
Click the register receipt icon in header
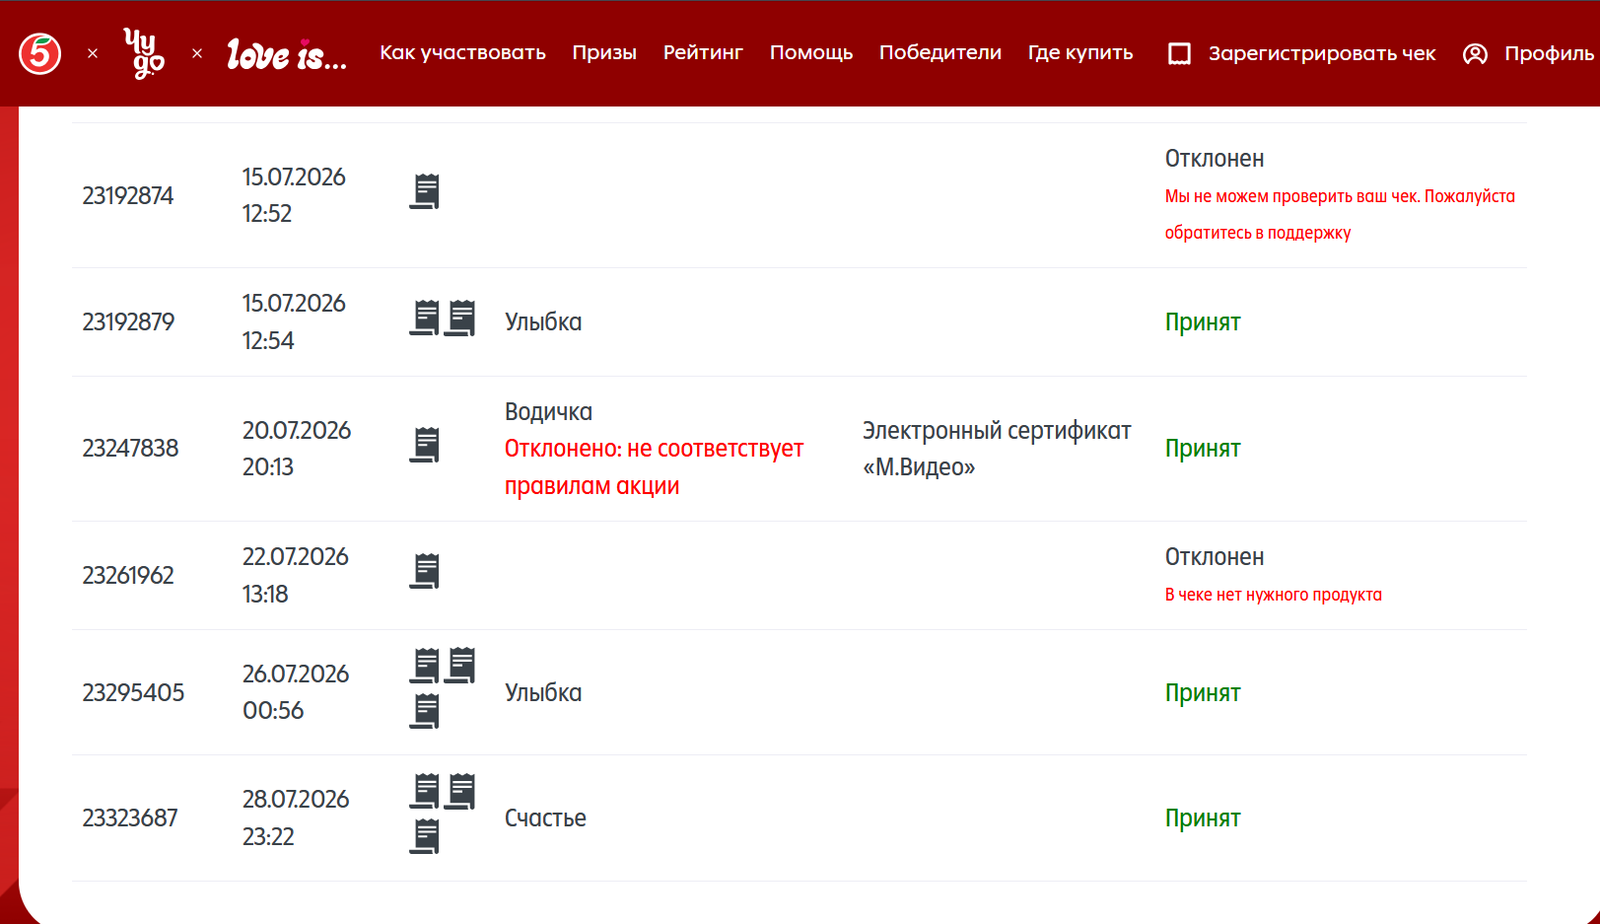tap(1180, 54)
